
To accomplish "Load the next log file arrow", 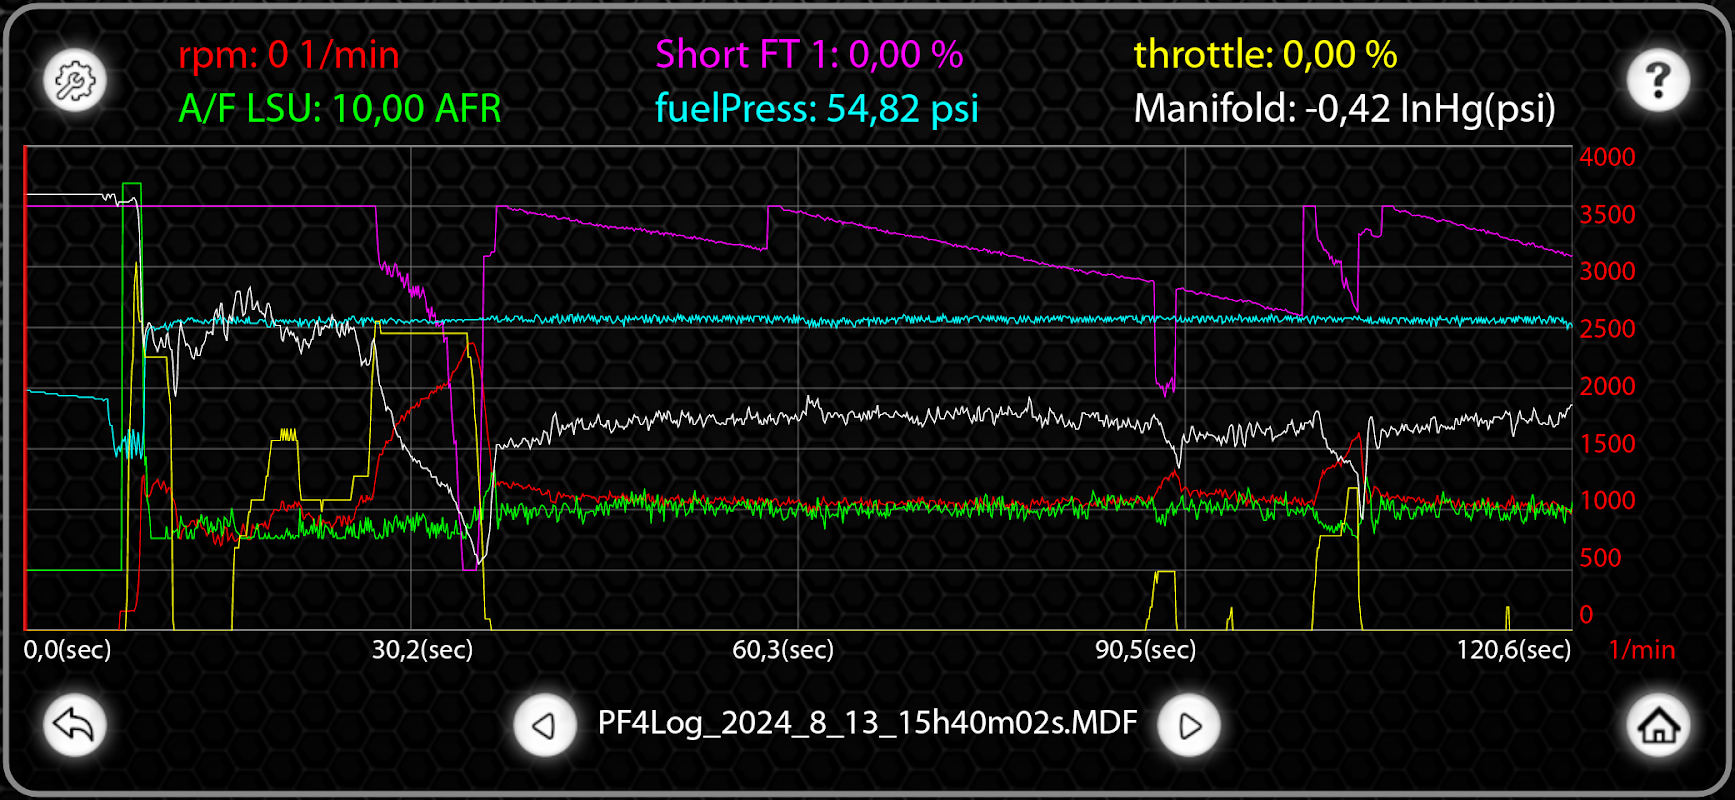I will point(1189,724).
